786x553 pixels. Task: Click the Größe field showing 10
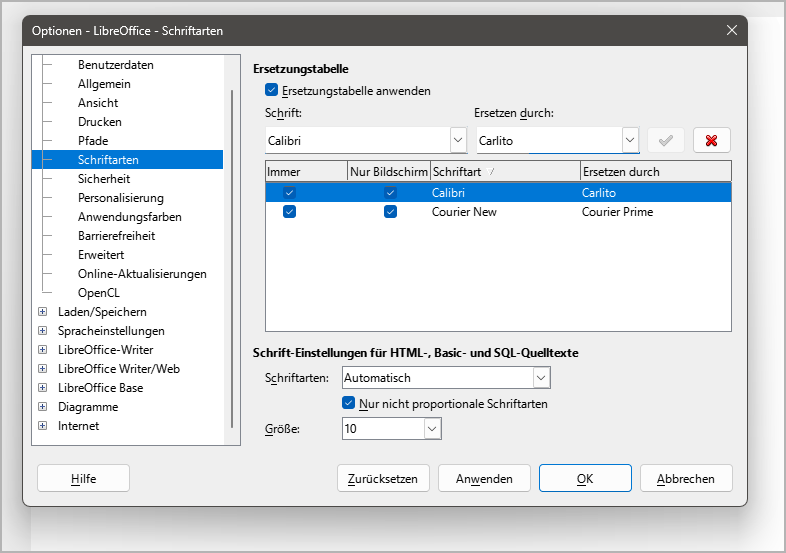(x=383, y=429)
